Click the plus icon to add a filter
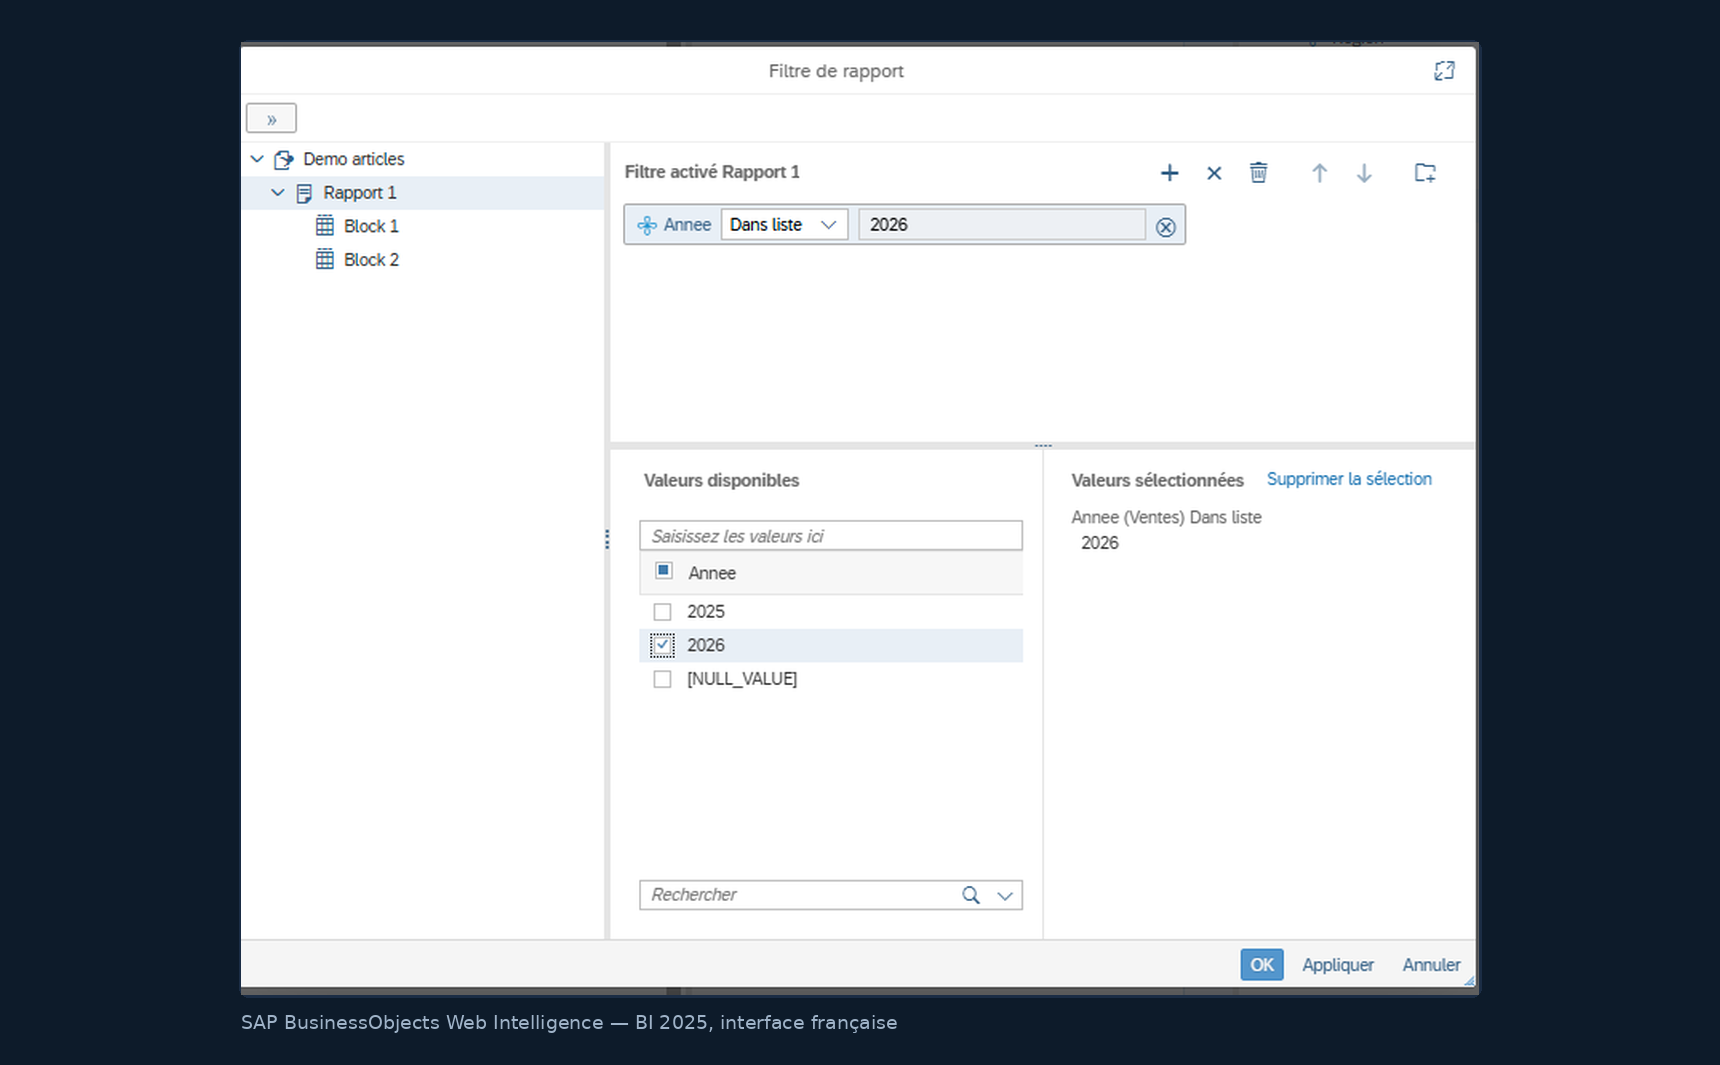Viewport: 1720px width, 1065px height. pos(1169,173)
